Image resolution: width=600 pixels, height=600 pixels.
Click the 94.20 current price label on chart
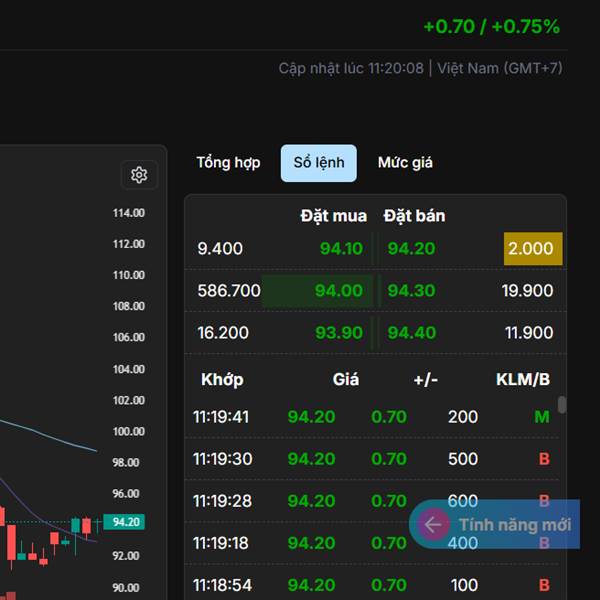pyautogui.click(x=124, y=522)
